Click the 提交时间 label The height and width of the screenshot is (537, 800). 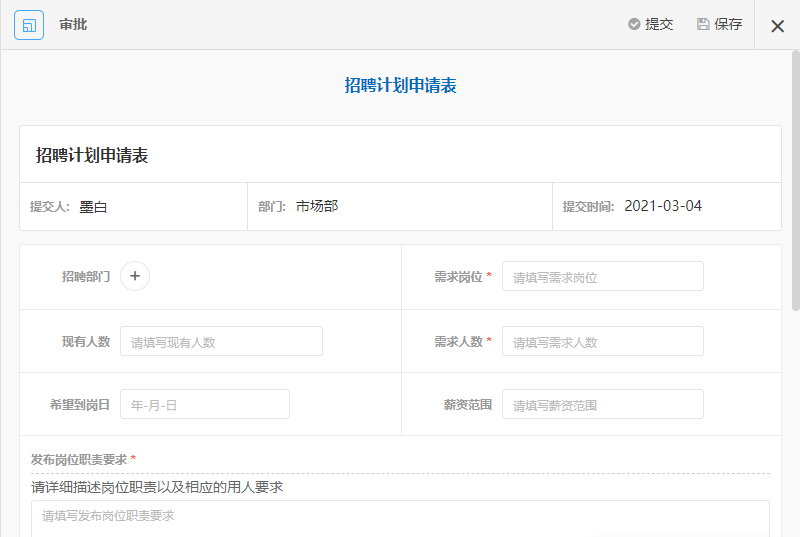click(588, 207)
